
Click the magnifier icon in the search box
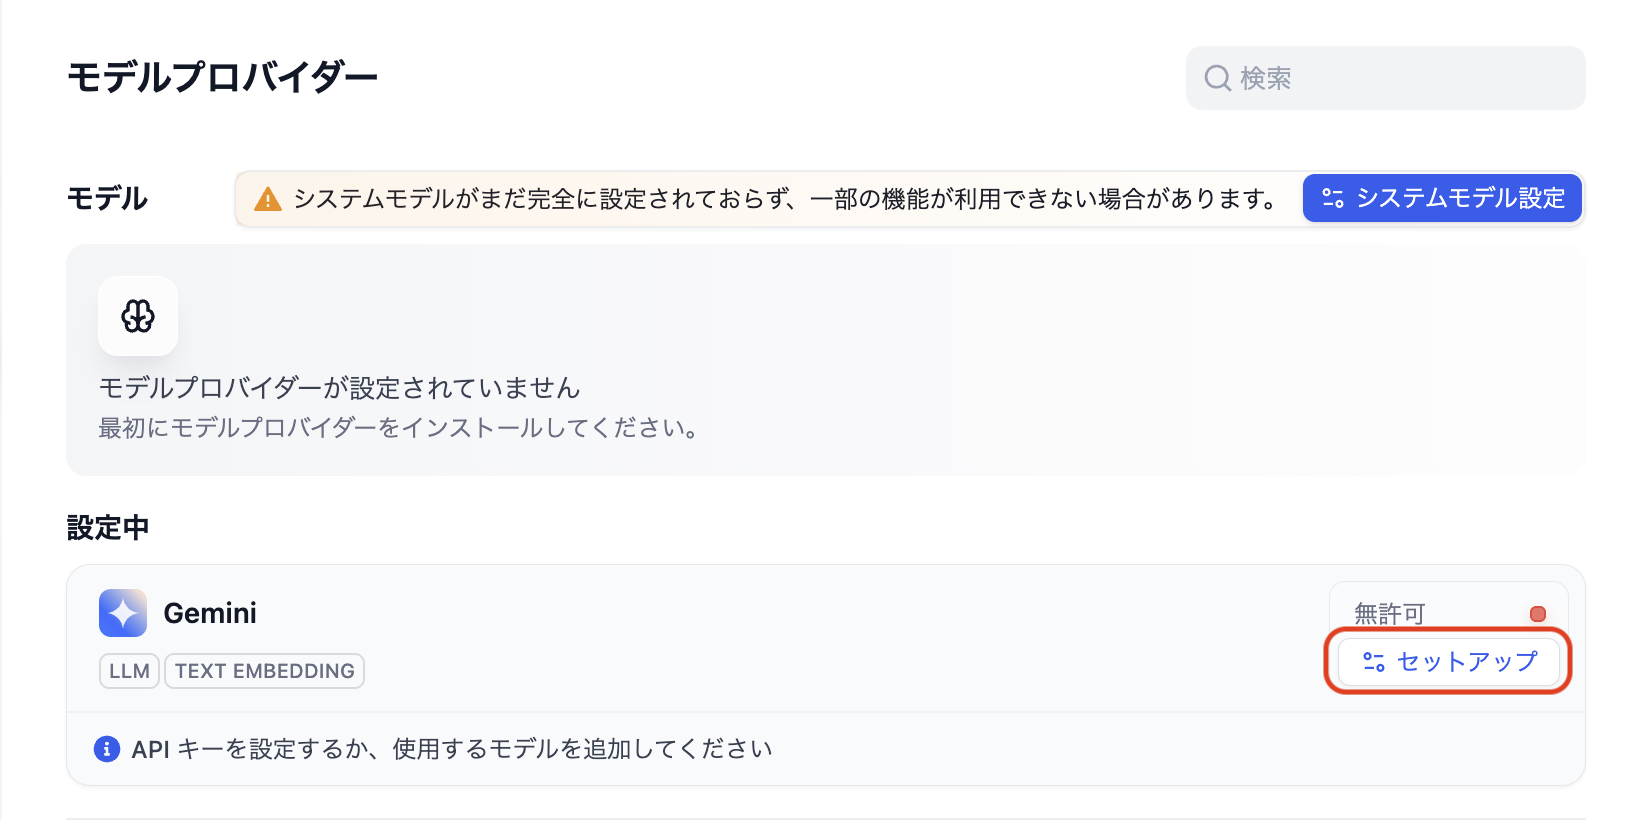pos(1217,78)
